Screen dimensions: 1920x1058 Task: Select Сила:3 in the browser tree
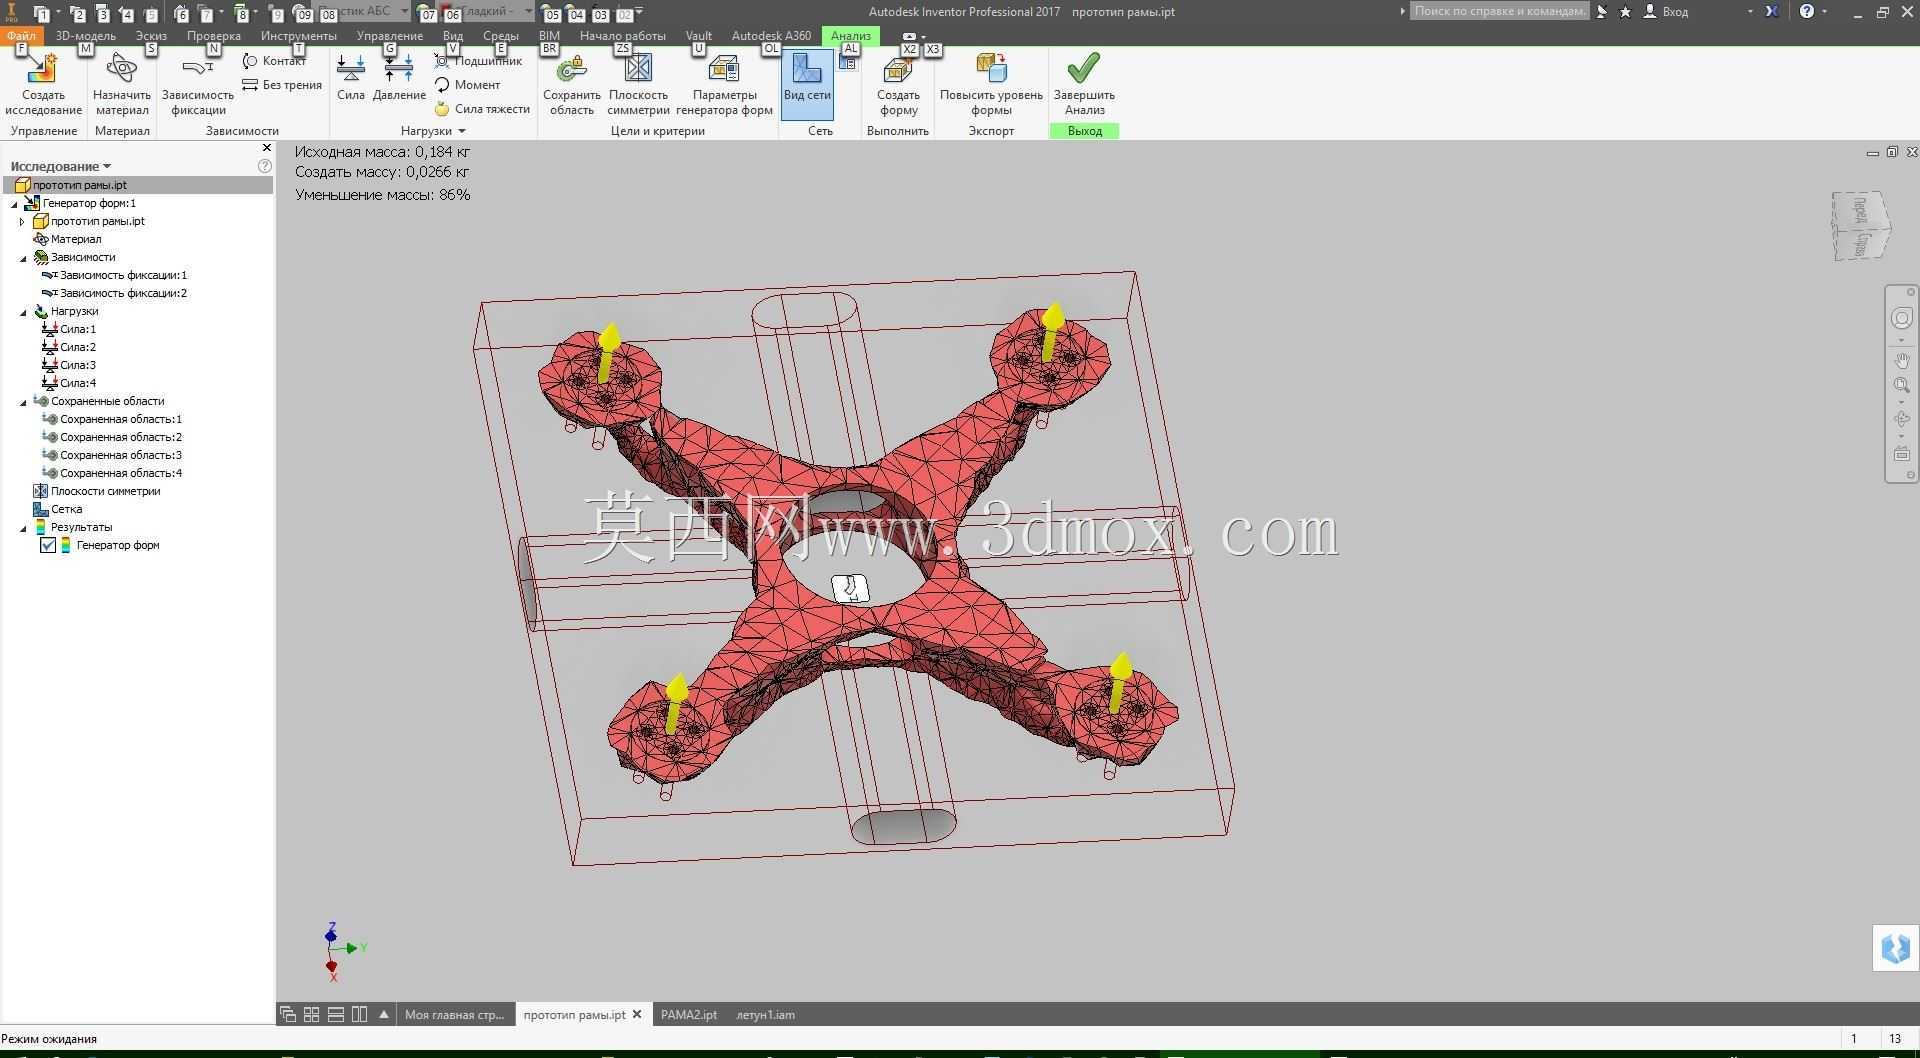[x=78, y=365]
